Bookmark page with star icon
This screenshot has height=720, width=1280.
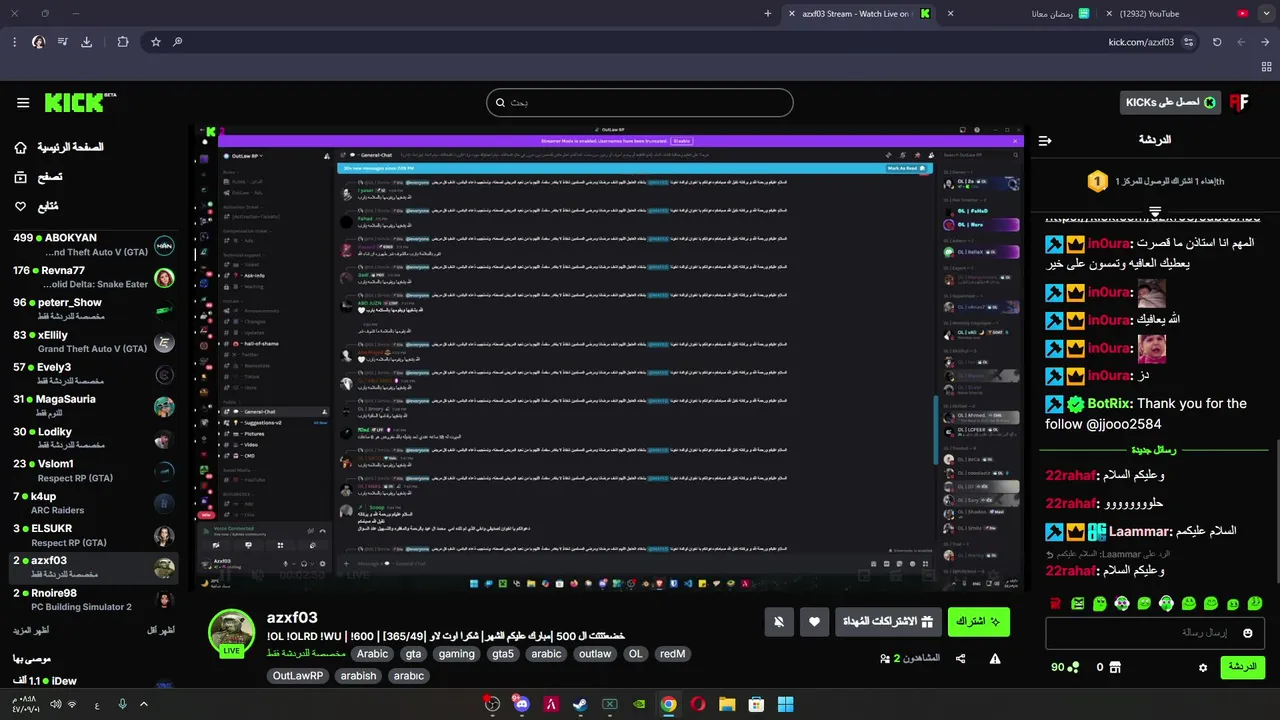pyautogui.click(x=155, y=42)
